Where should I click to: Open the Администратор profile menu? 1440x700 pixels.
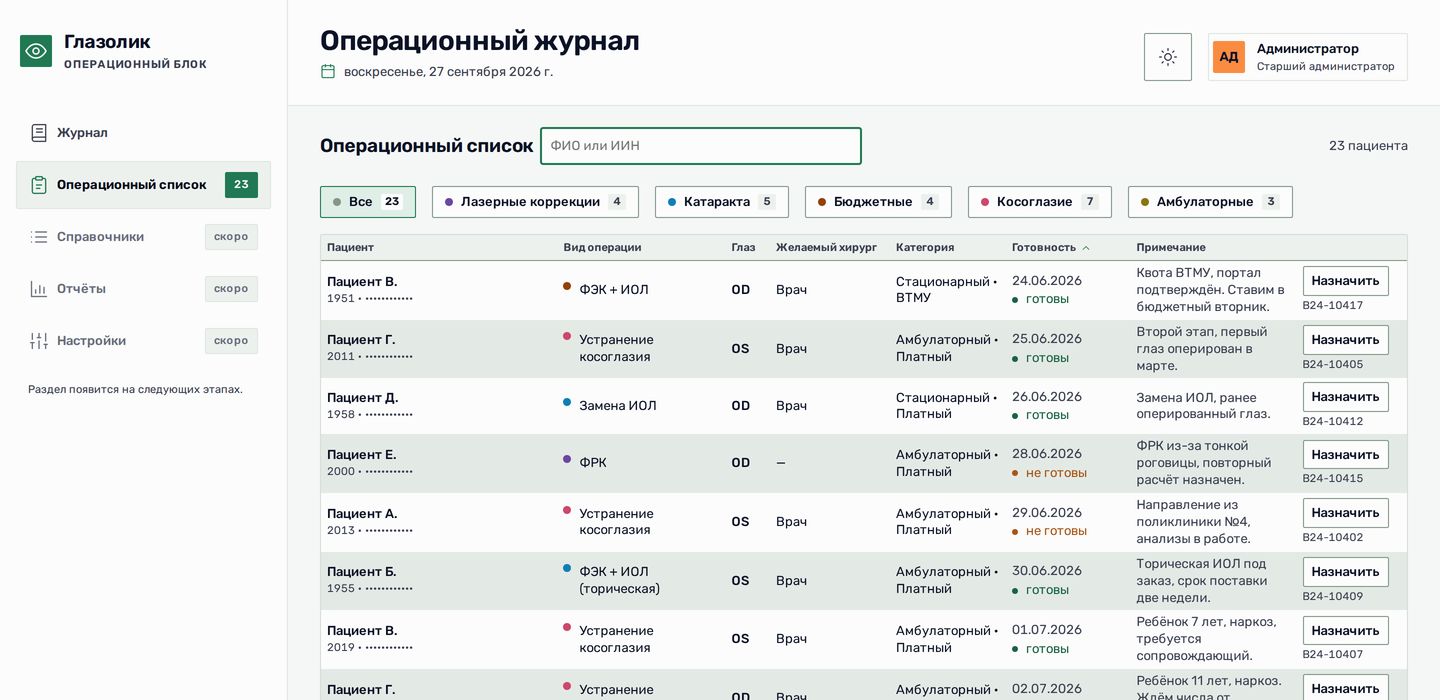coord(1308,57)
